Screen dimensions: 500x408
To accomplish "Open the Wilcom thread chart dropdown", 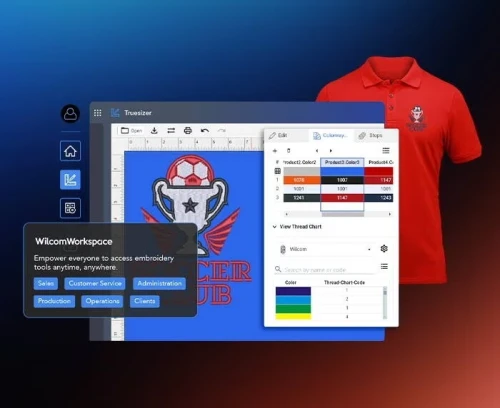I will click(325, 249).
